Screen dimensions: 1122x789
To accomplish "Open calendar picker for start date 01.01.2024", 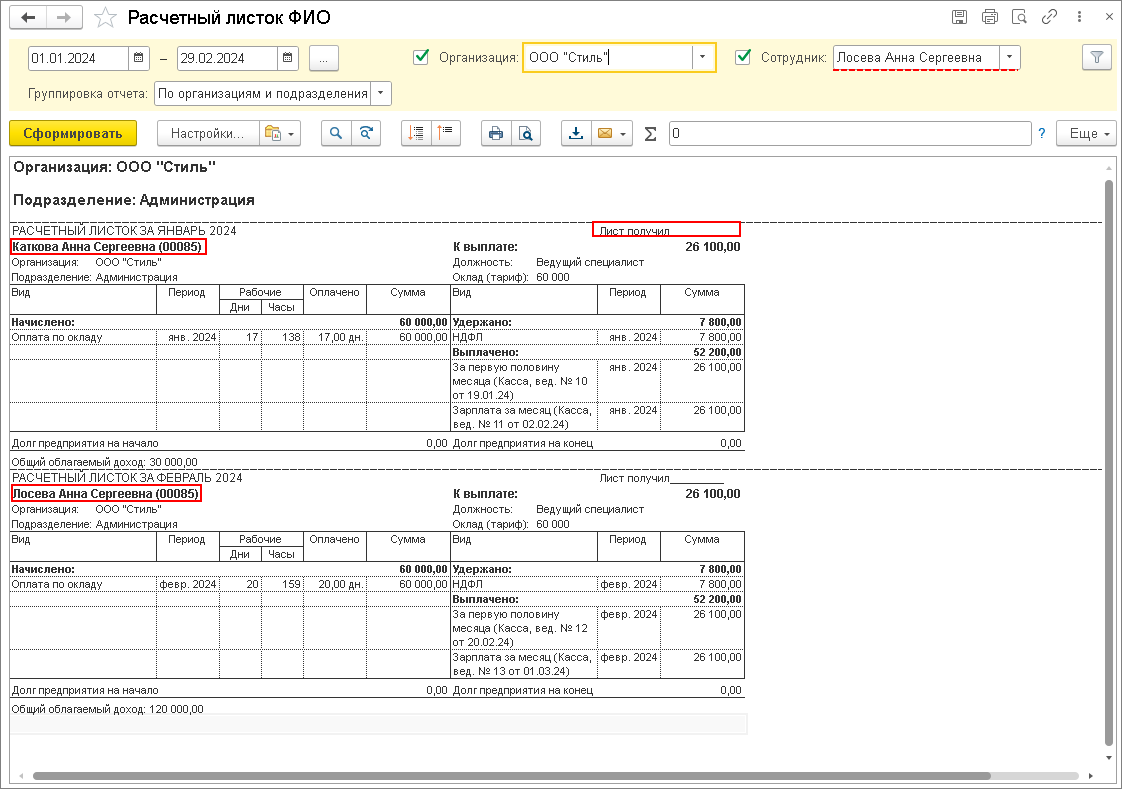I will pos(139,58).
